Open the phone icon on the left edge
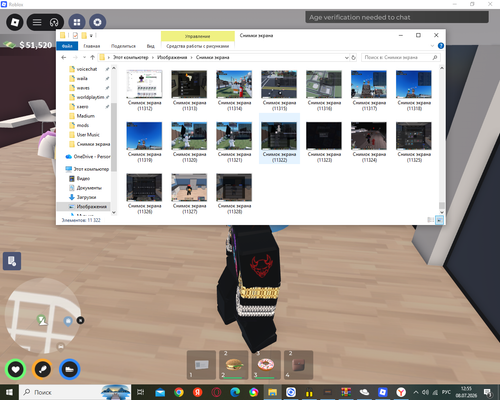This screenshot has width=500, height=400. (x=12, y=261)
